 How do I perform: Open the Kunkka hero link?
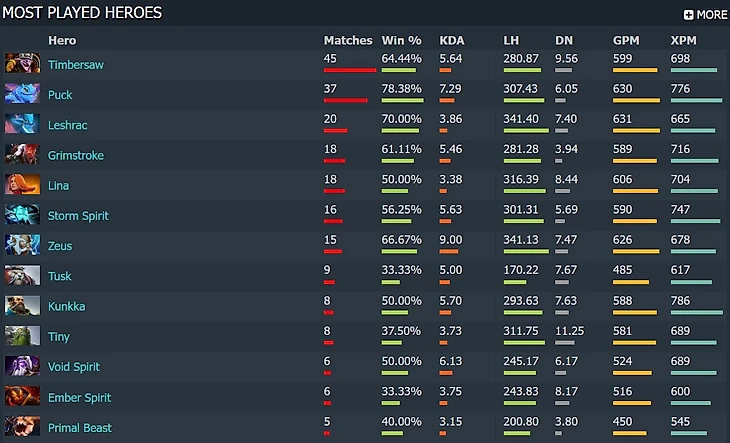(x=67, y=306)
